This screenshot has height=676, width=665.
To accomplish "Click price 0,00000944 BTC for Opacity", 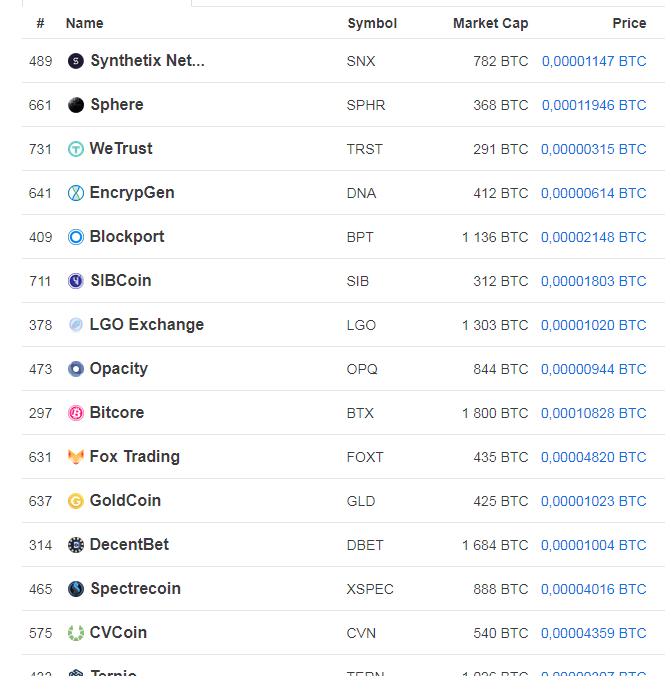I will click(x=594, y=369).
